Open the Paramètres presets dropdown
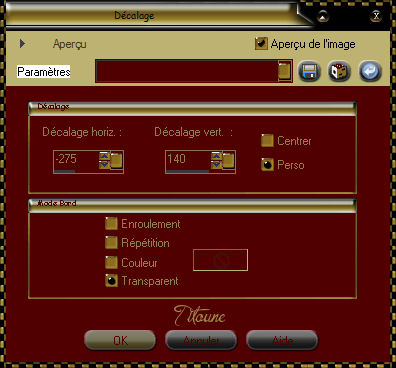396x368 pixels. click(284, 71)
